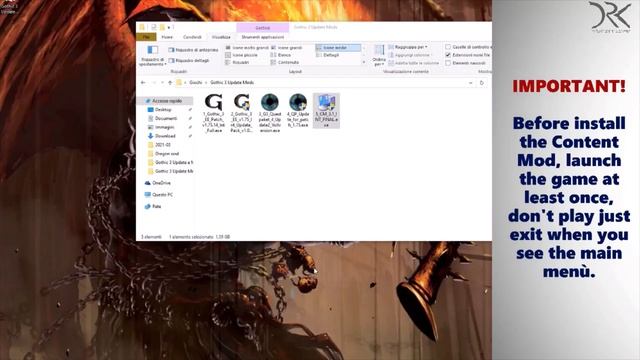Select the 2_Gothic_3 Update Pack exe file
Screen dimensions: 640x360
241,113
